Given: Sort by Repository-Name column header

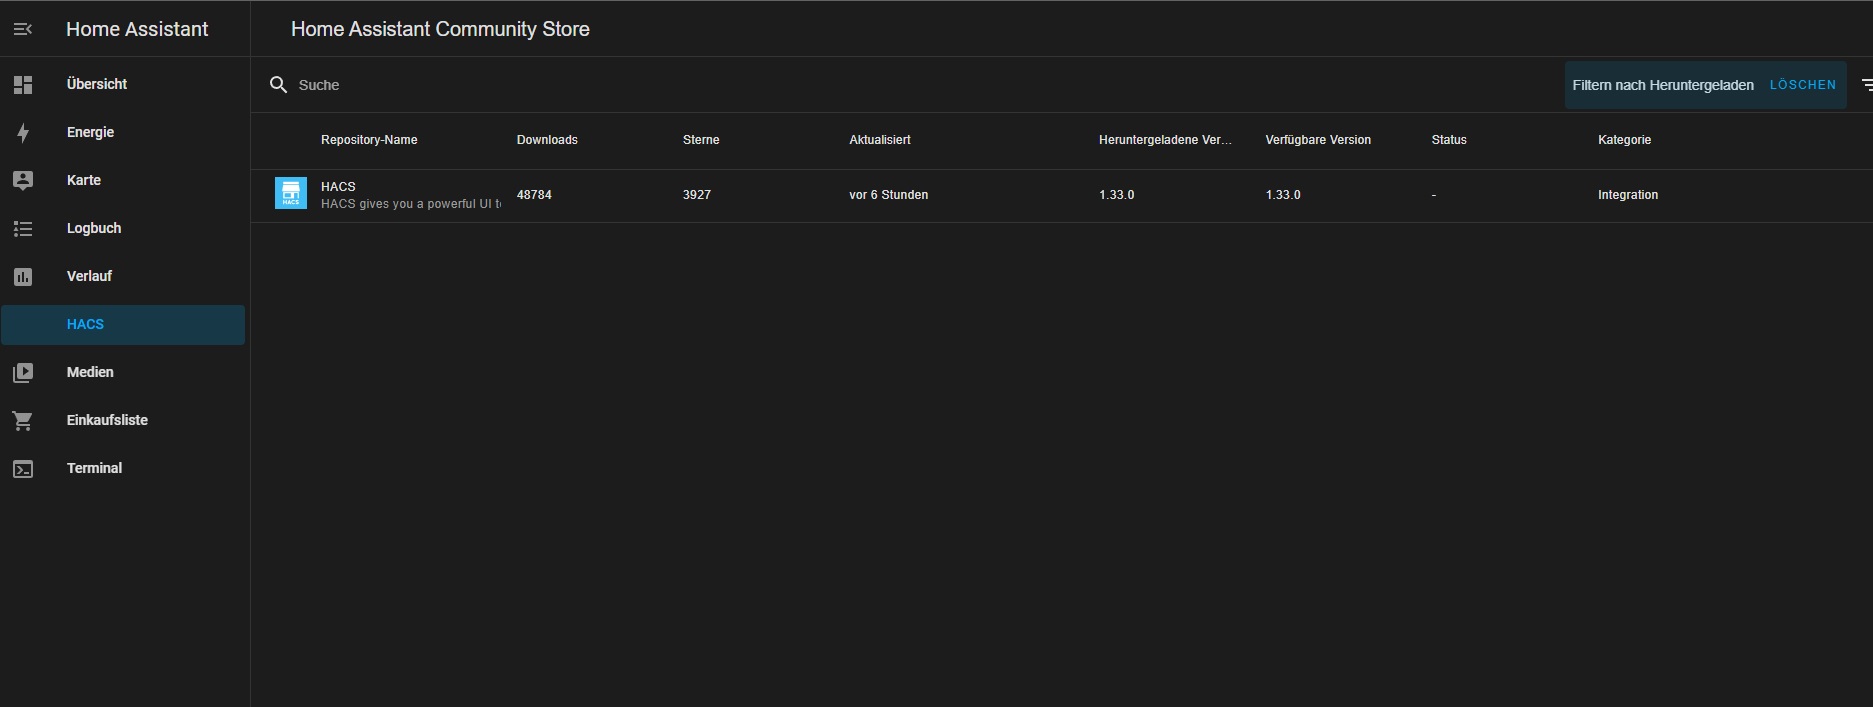Looking at the screenshot, I should (x=369, y=140).
